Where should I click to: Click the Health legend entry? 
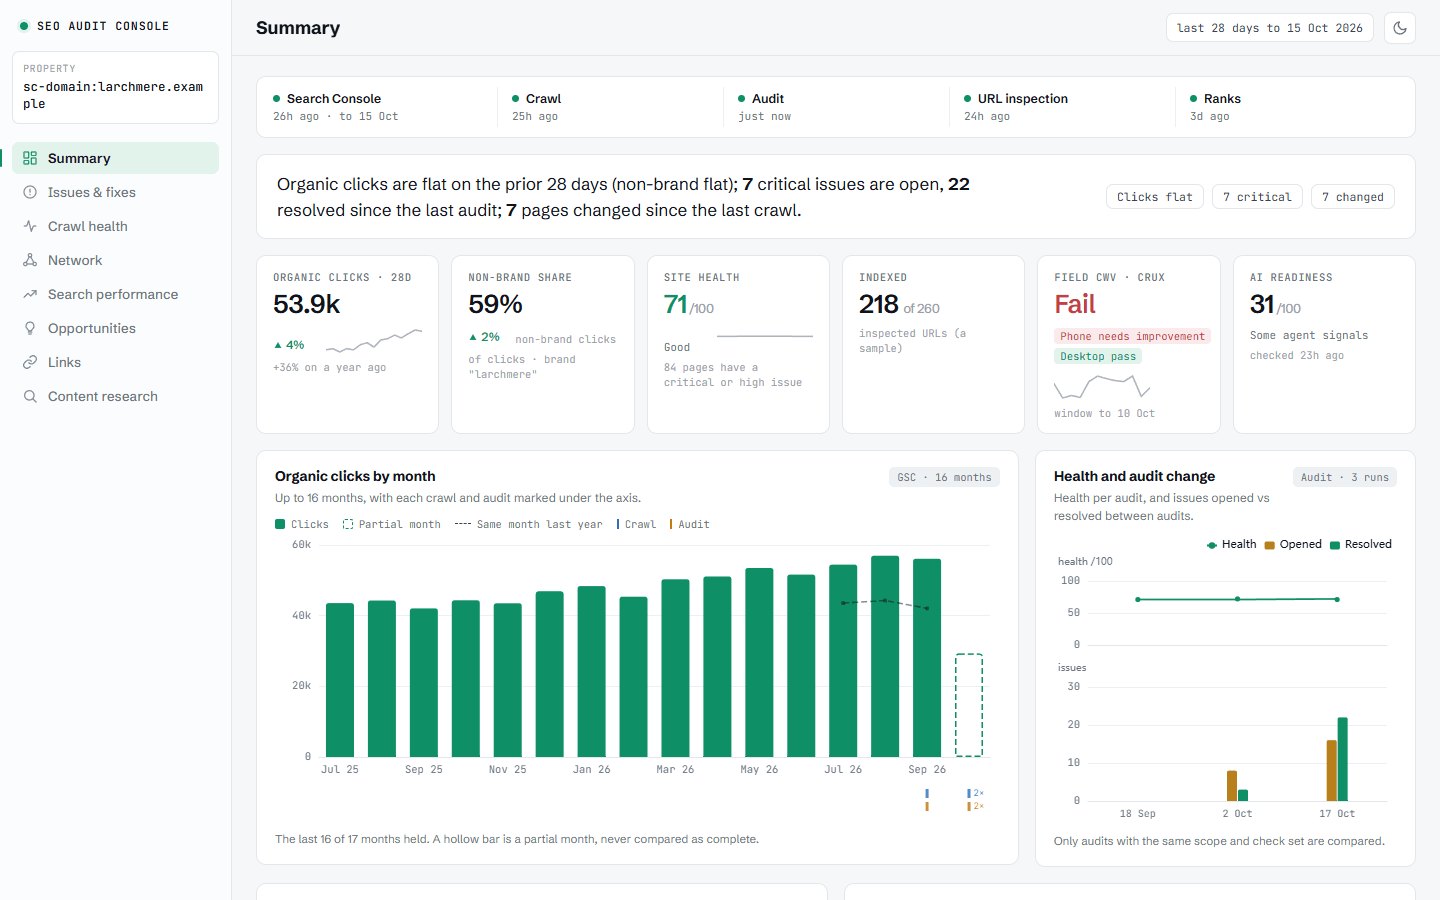tap(1232, 544)
